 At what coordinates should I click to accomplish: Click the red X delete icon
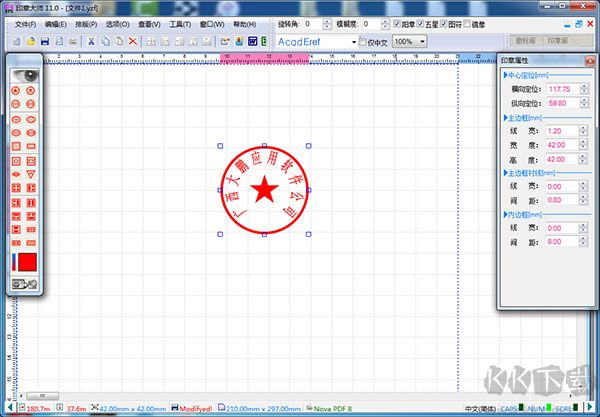click(x=133, y=41)
